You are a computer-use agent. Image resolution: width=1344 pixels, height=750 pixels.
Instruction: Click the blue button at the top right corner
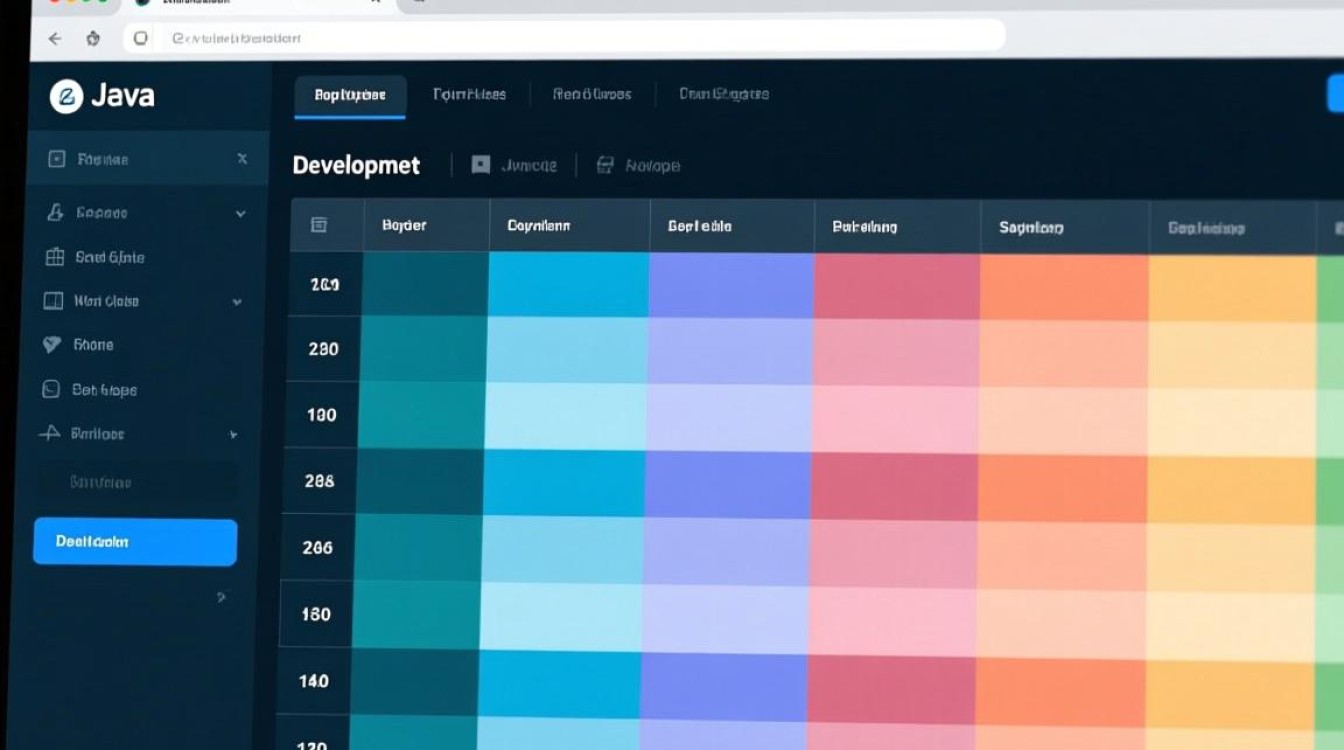(1334, 93)
